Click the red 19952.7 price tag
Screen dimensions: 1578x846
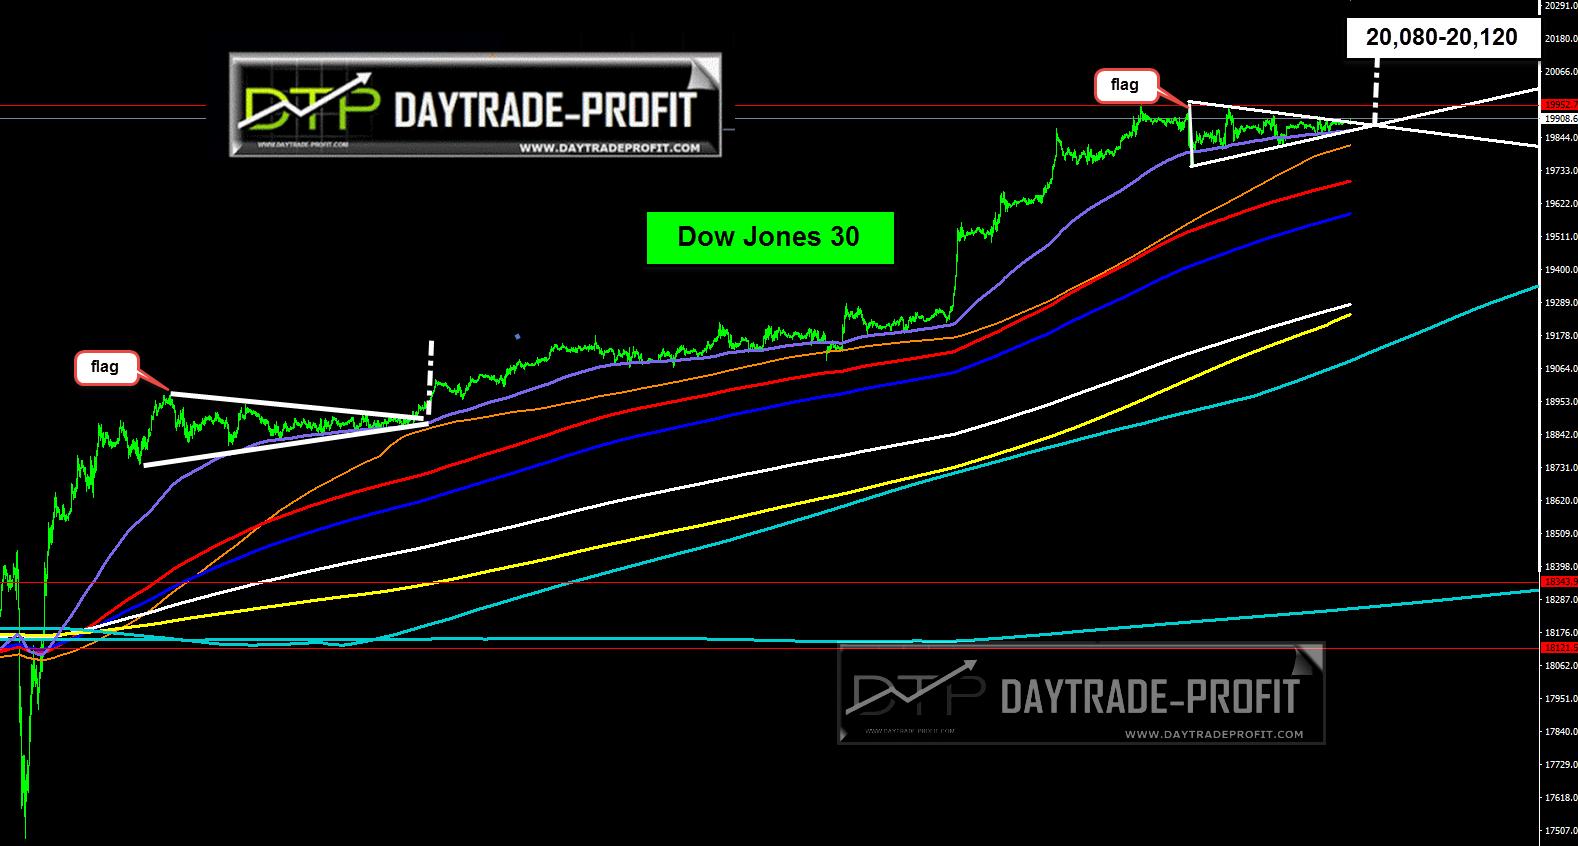coord(1560,105)
